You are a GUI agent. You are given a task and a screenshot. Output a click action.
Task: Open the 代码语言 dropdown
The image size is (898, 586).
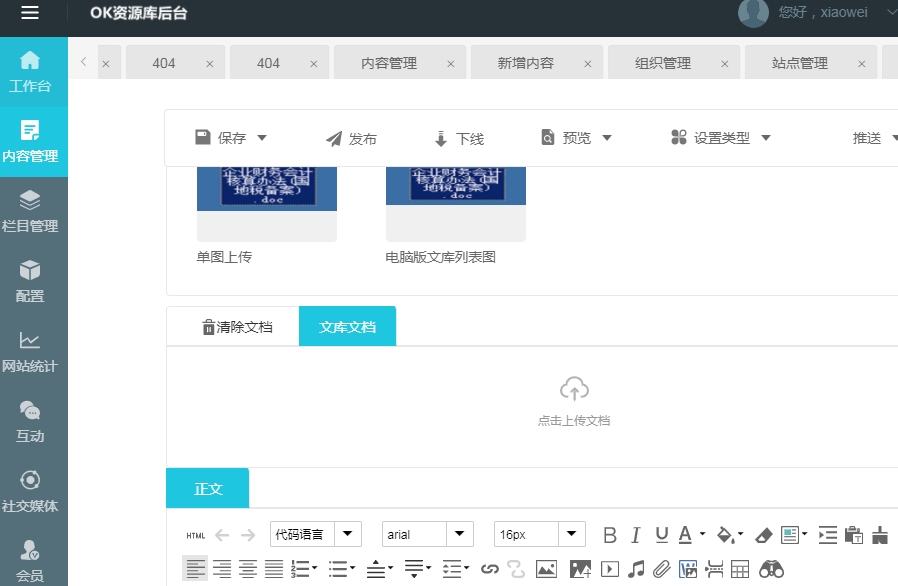click(x=316, y=535)
